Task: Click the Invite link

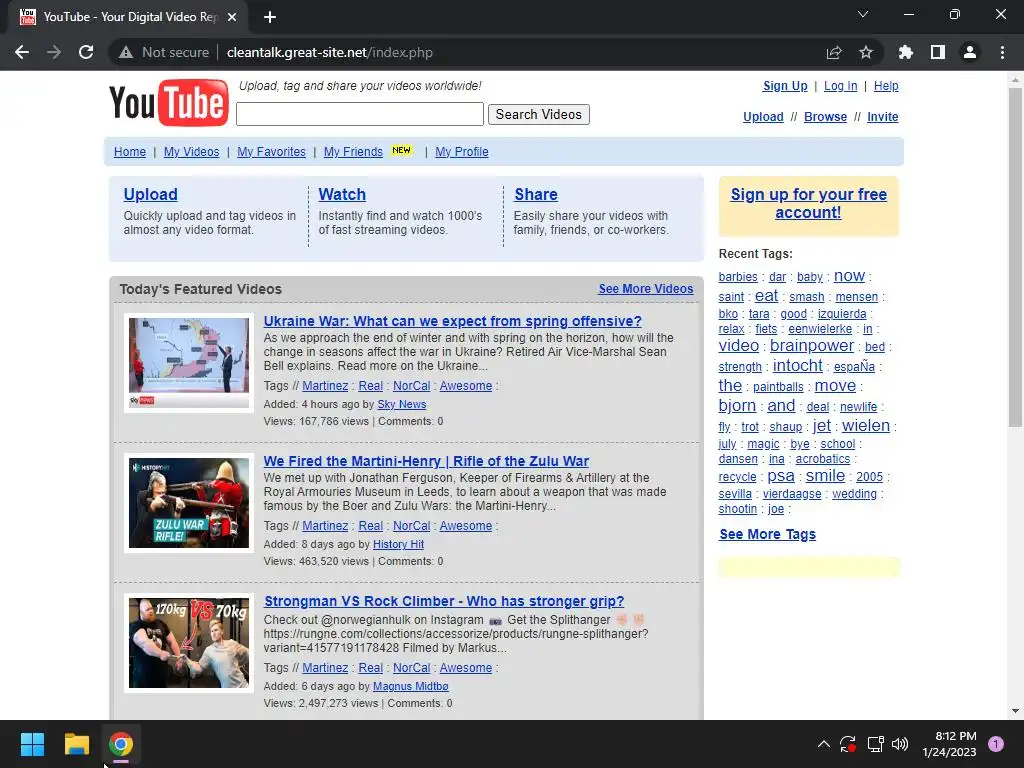Action: point(883,116)
